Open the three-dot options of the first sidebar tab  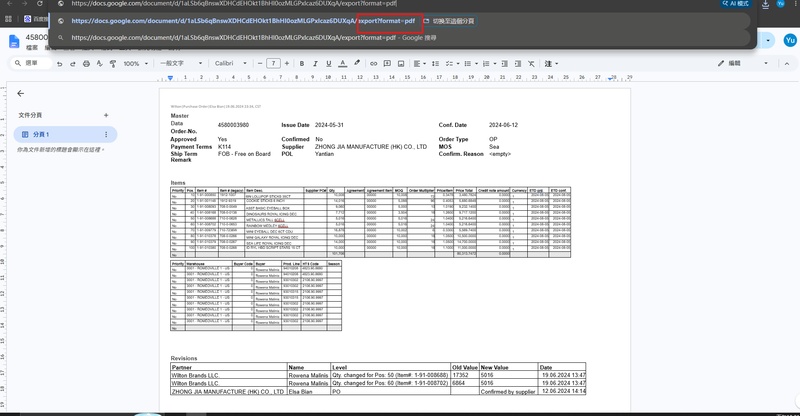[106, 134]
